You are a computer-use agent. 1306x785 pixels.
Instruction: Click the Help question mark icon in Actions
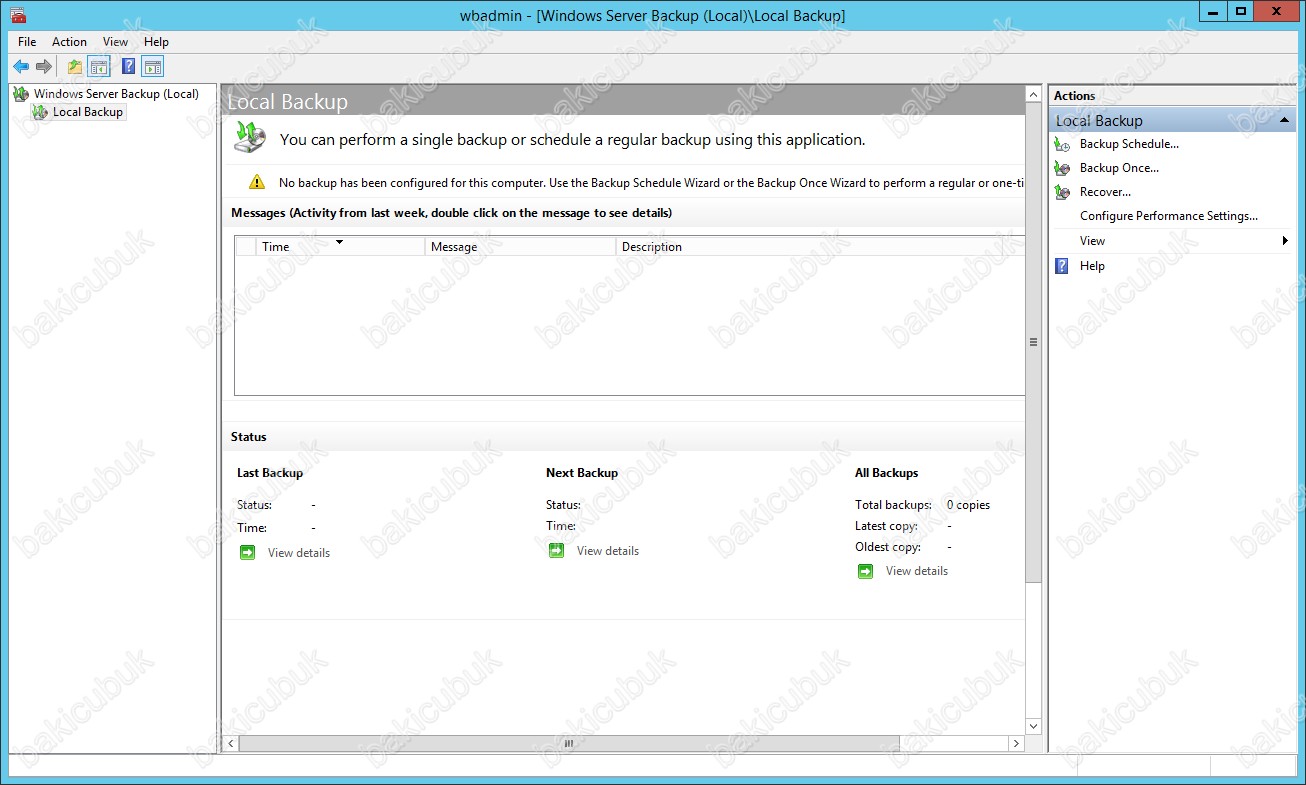click(x=1062, y=266)
